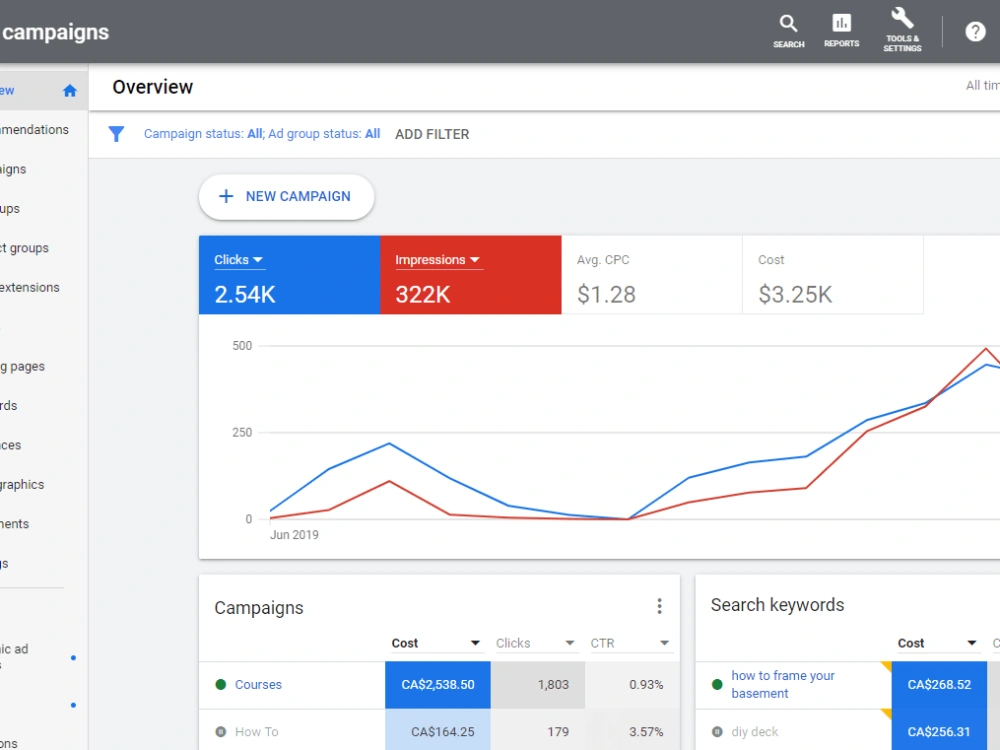
Task: Click the plus icon on New Campaign
Action: tap(226, 196)
